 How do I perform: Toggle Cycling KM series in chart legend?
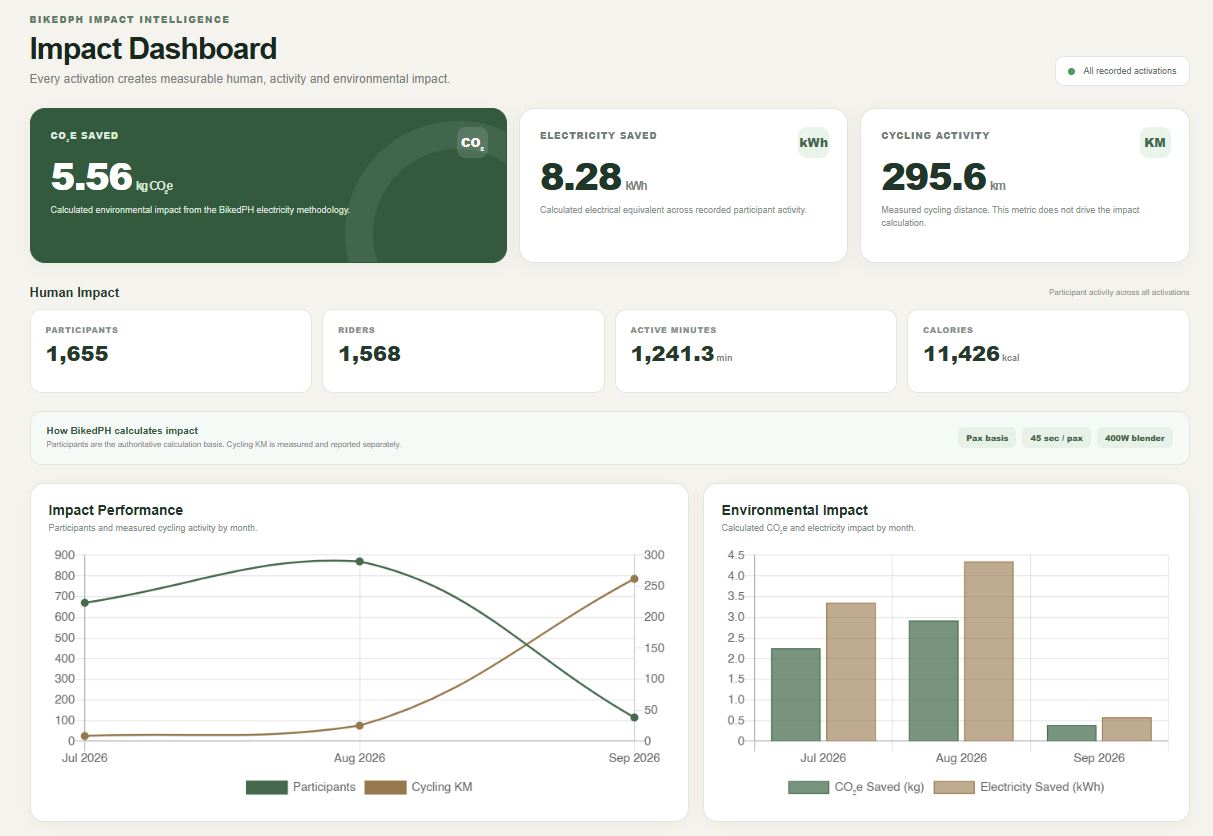click(418, 787)
